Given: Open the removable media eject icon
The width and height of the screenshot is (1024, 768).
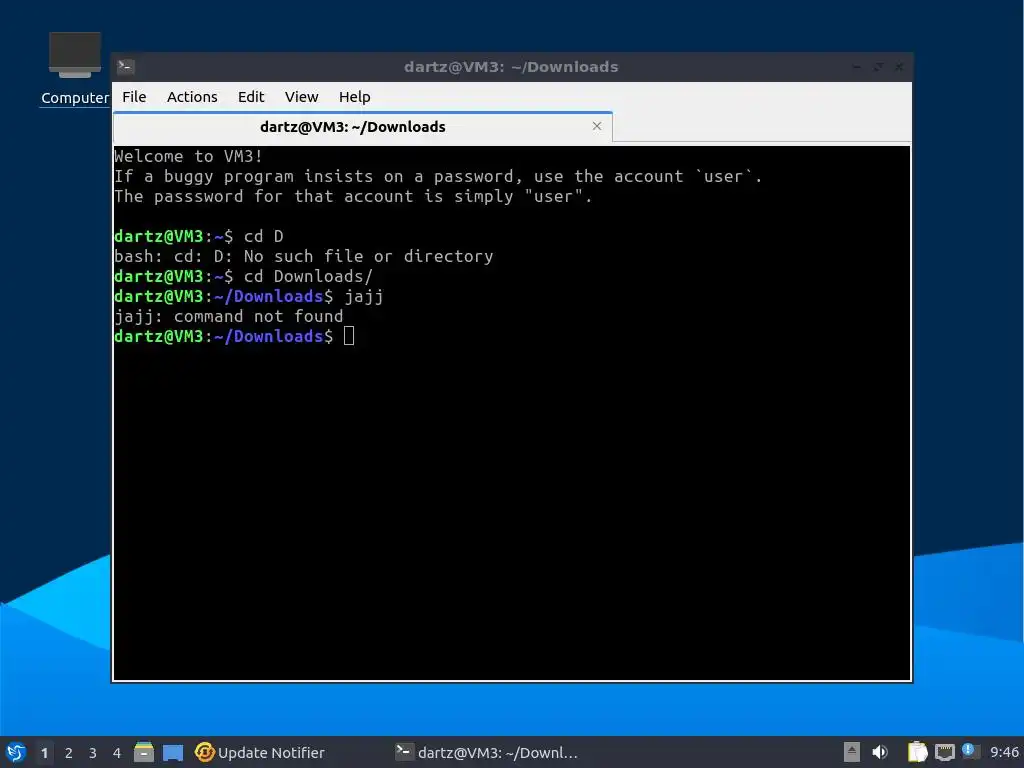Looking at the screenshot, I should click(x=852, y=752).
